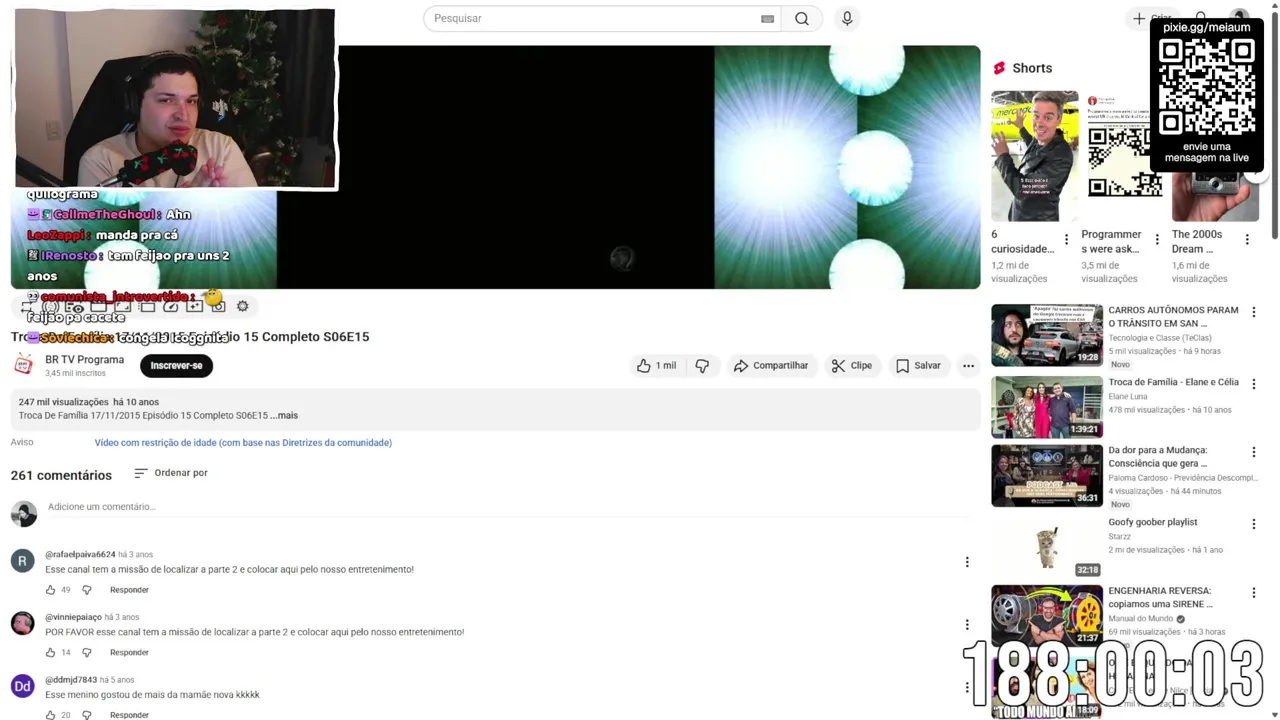This screenshot has height=720, width=1280.
Task: Open '6 curiosidade...' short thumbnail
Action: point(1035,156)
